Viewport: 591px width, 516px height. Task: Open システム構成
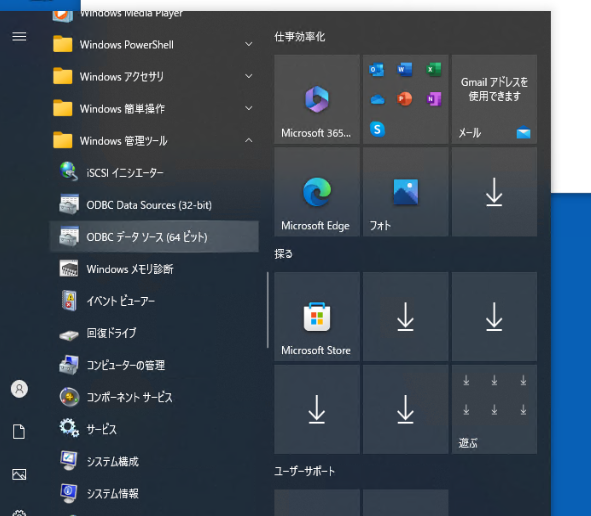point(154,461)
